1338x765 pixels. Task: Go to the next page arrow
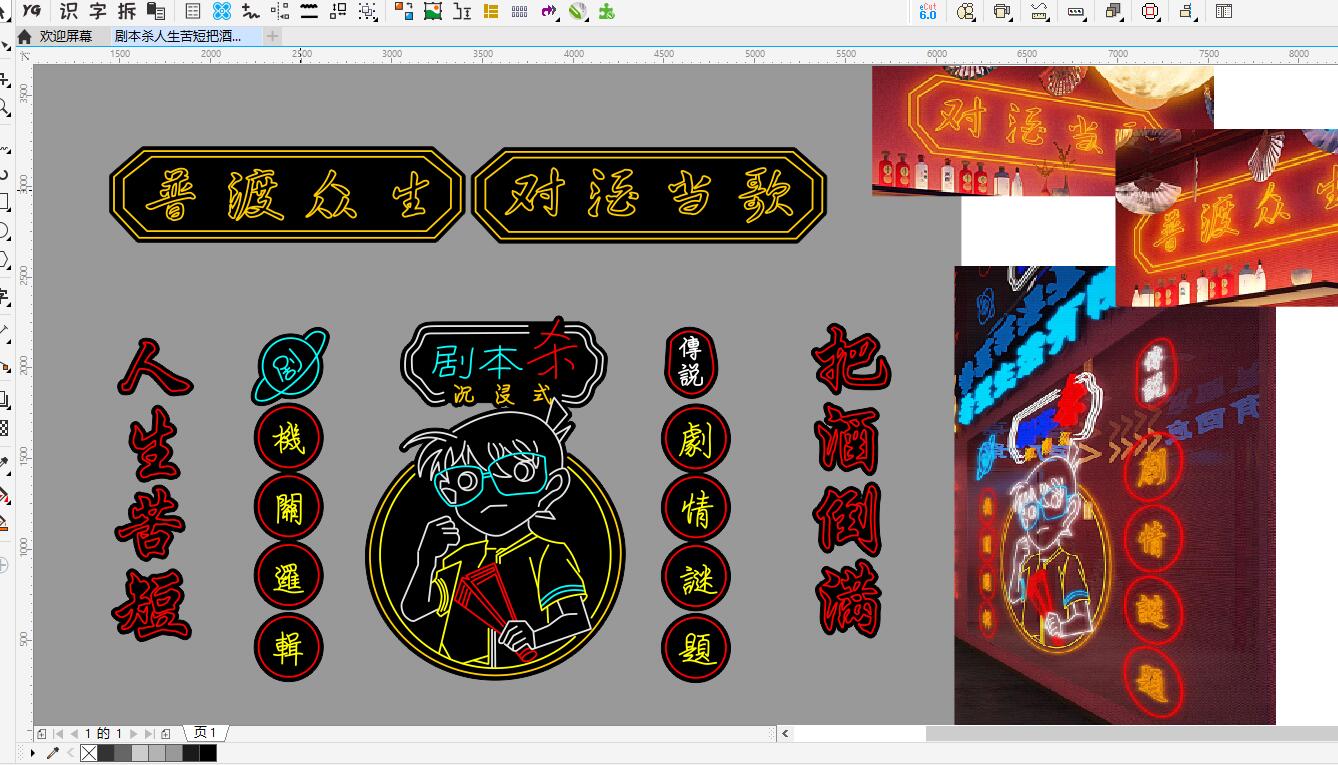pyautogui.click(x=133, y=733)
